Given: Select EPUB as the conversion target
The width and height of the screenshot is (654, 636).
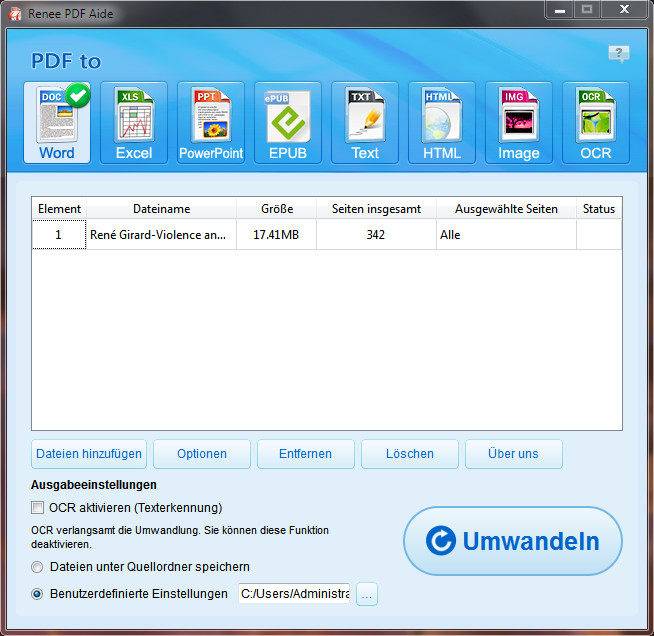Looking at the screenshot, I should coord(288,122).
